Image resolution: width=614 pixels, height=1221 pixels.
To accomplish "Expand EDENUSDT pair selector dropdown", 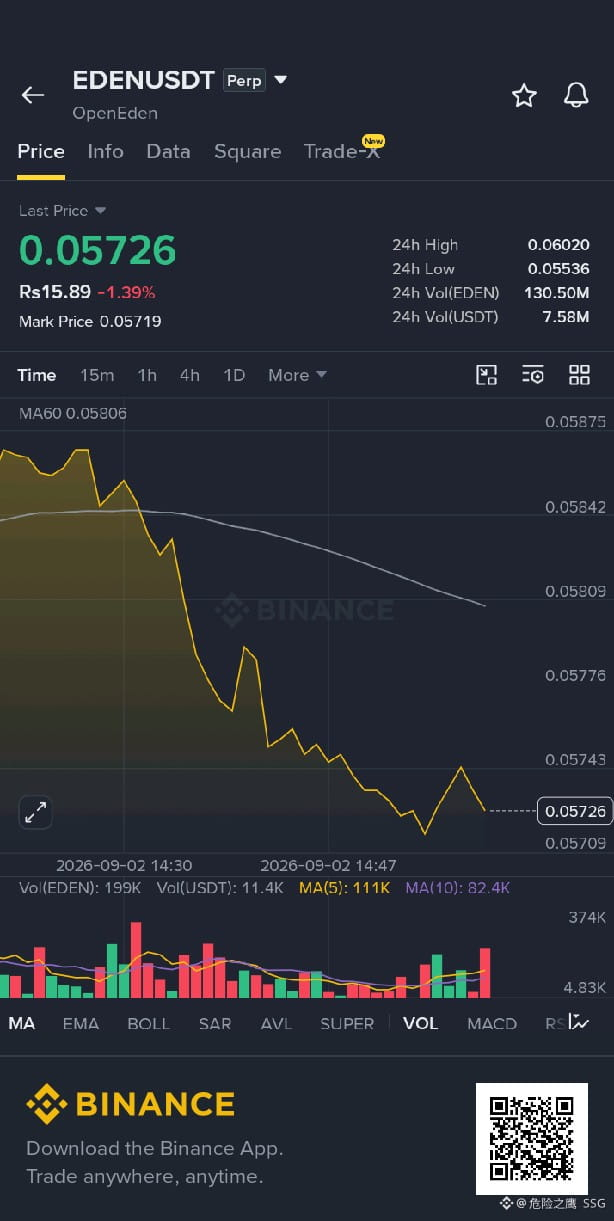I will 281,80.
